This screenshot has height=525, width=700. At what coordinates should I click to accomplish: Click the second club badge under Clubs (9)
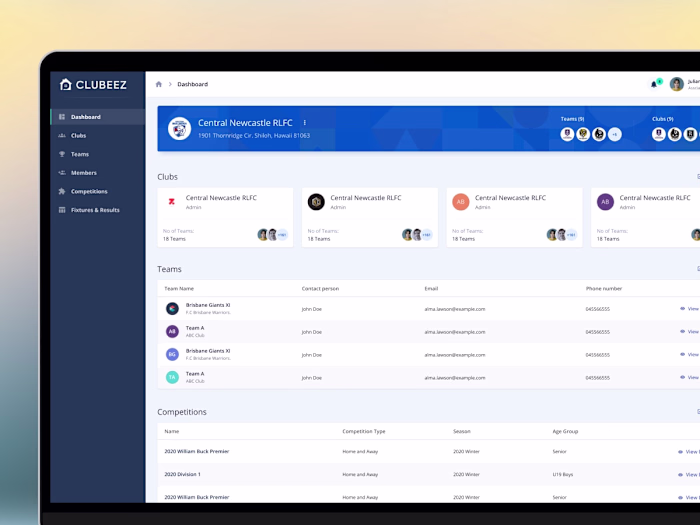click(674, 134)
